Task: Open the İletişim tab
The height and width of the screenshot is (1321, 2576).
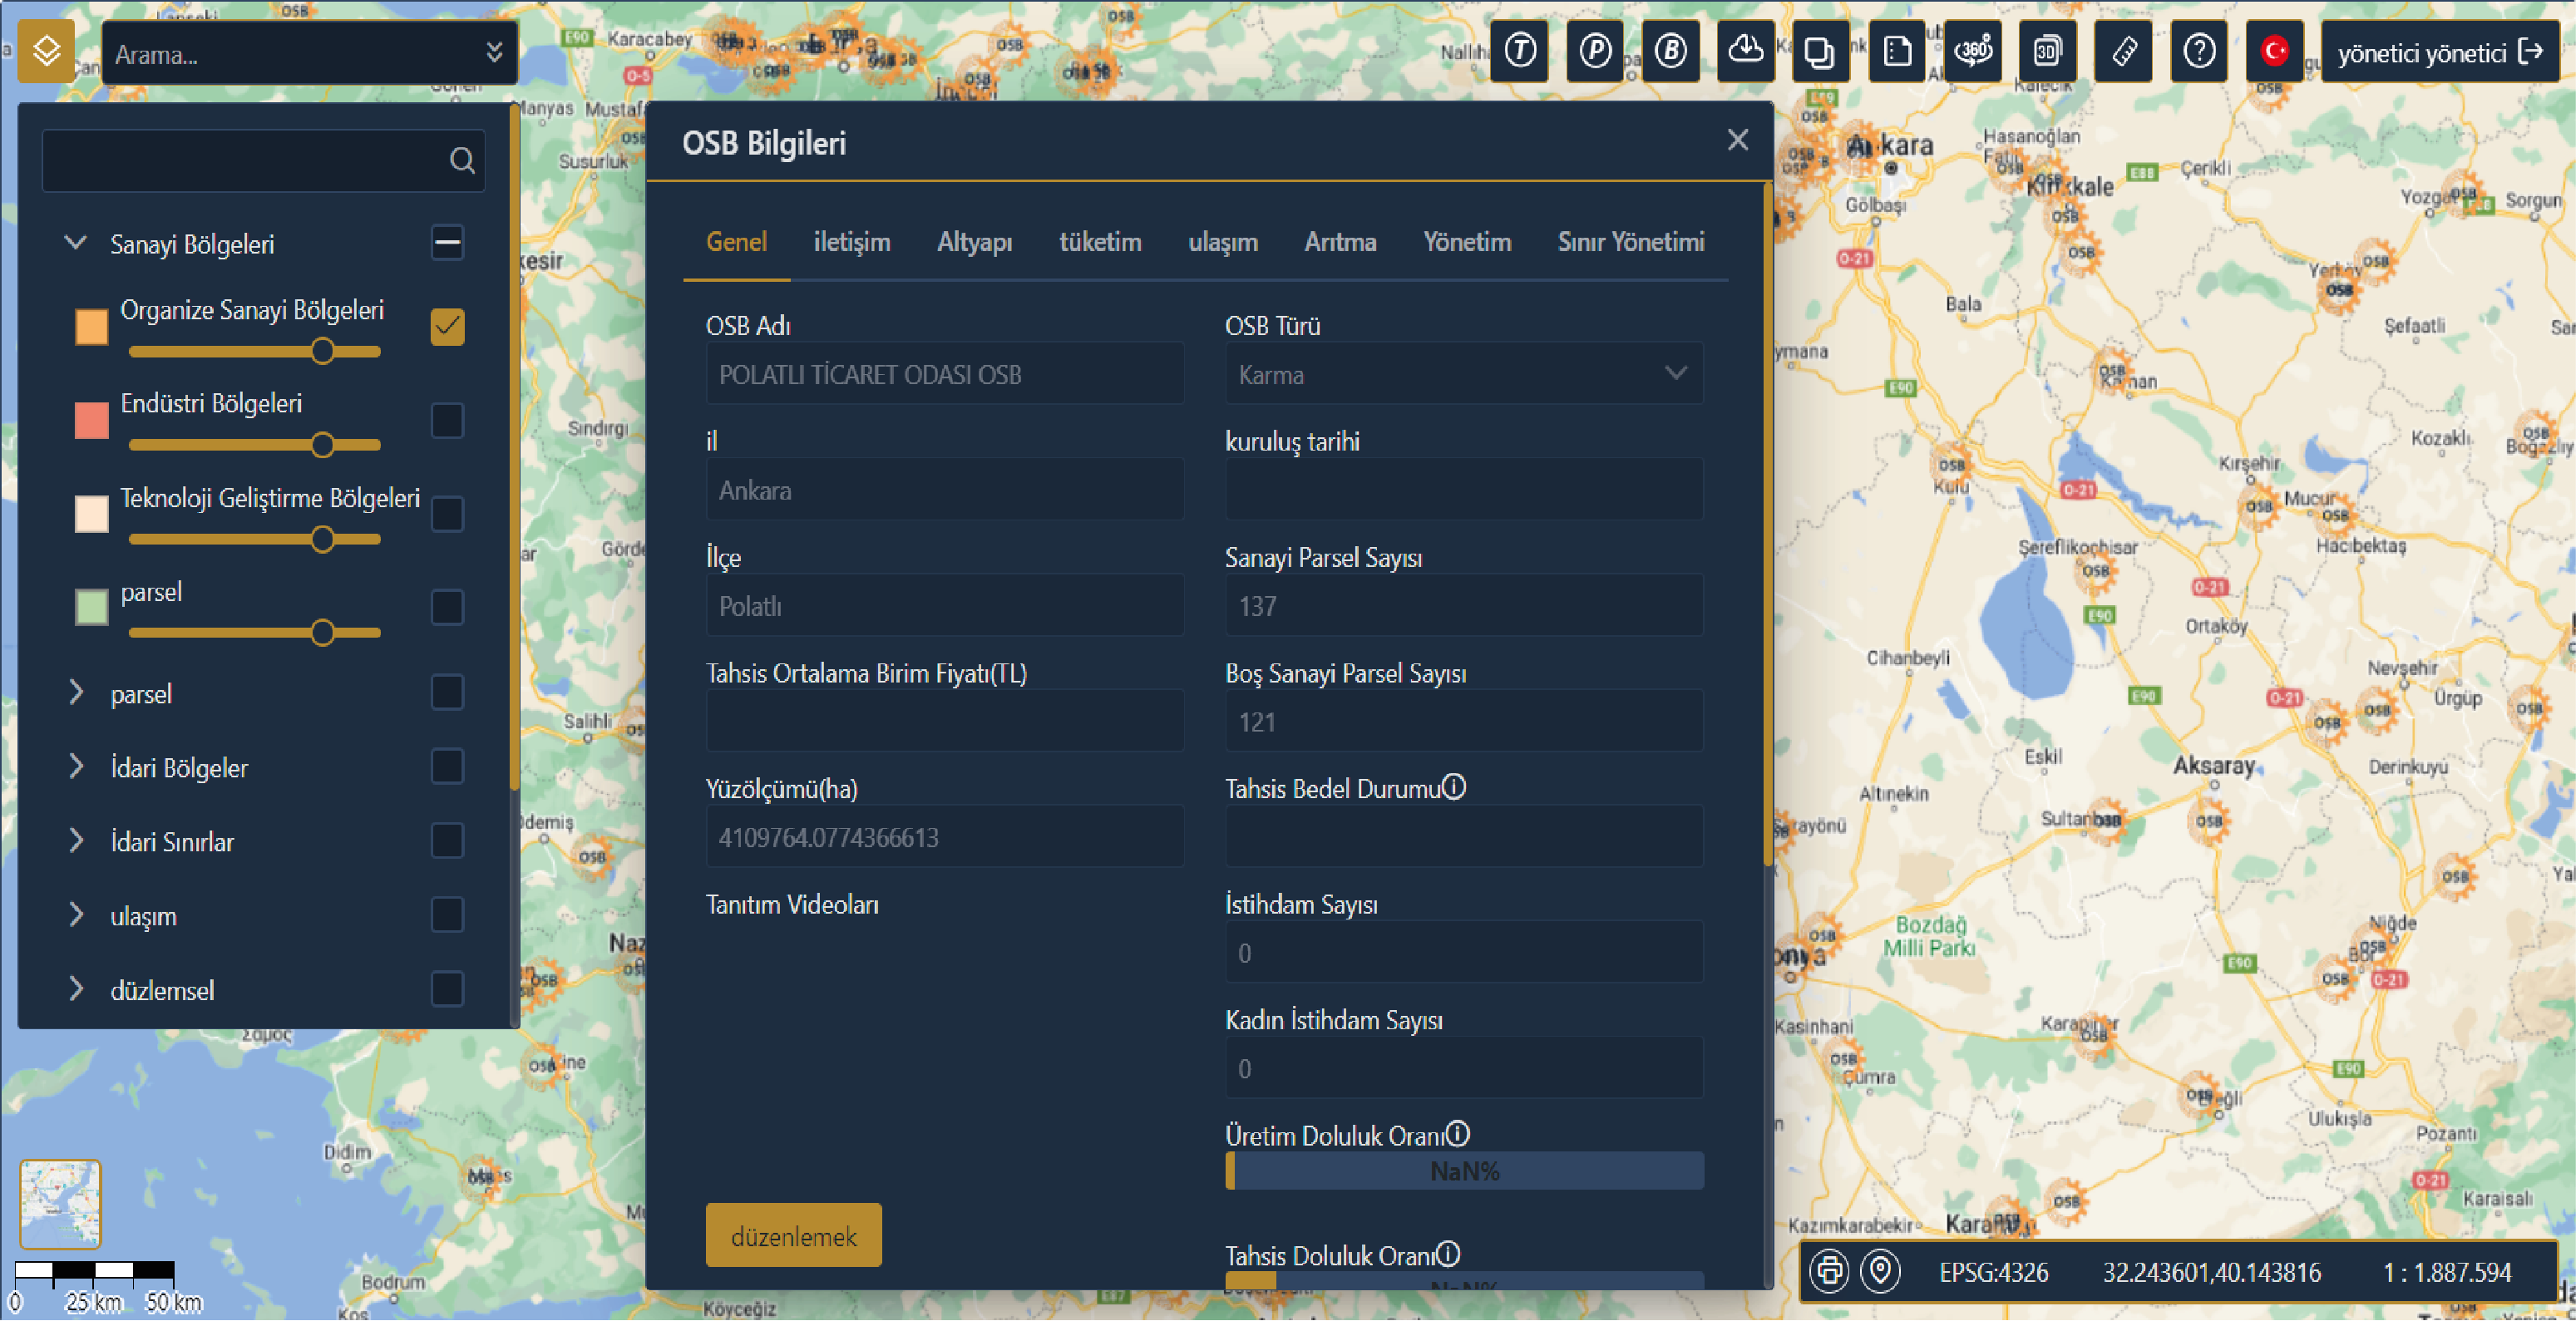Action: pos(852,242)
